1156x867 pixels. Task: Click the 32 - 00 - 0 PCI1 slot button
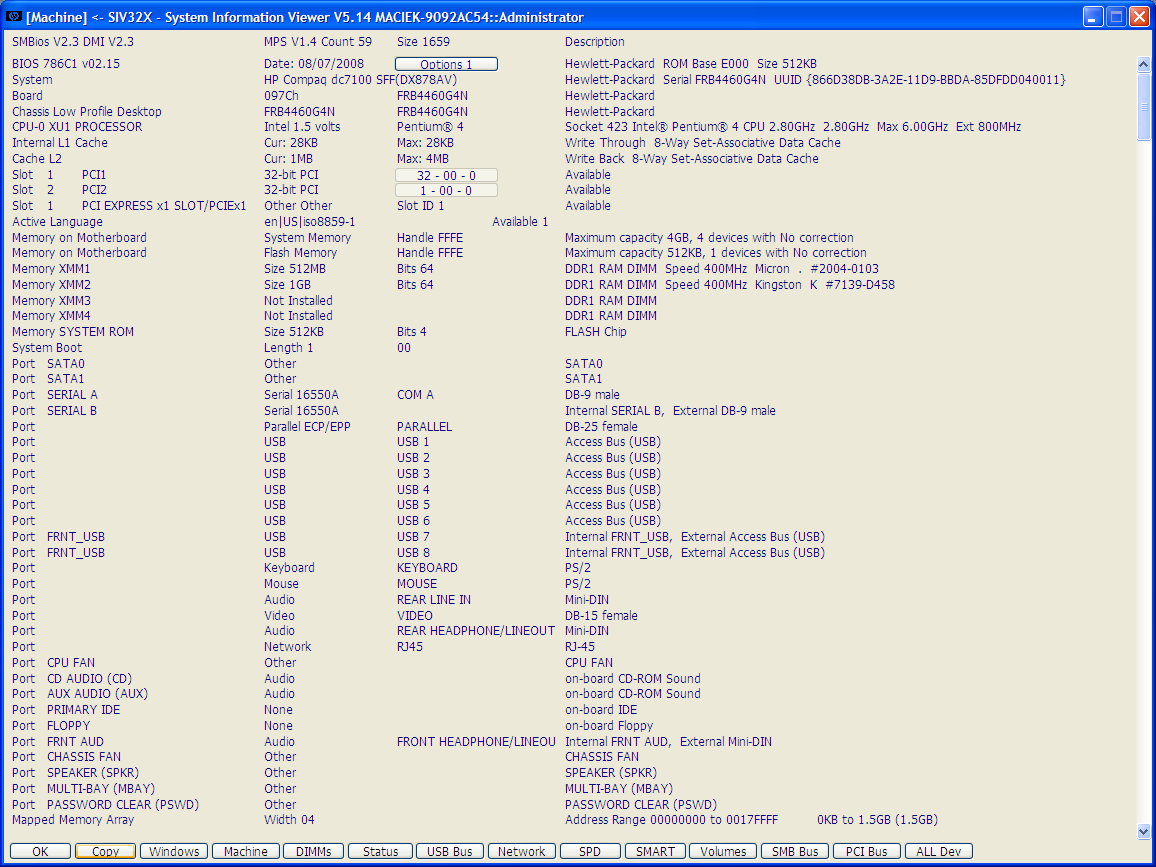click(x=446, y=175)
